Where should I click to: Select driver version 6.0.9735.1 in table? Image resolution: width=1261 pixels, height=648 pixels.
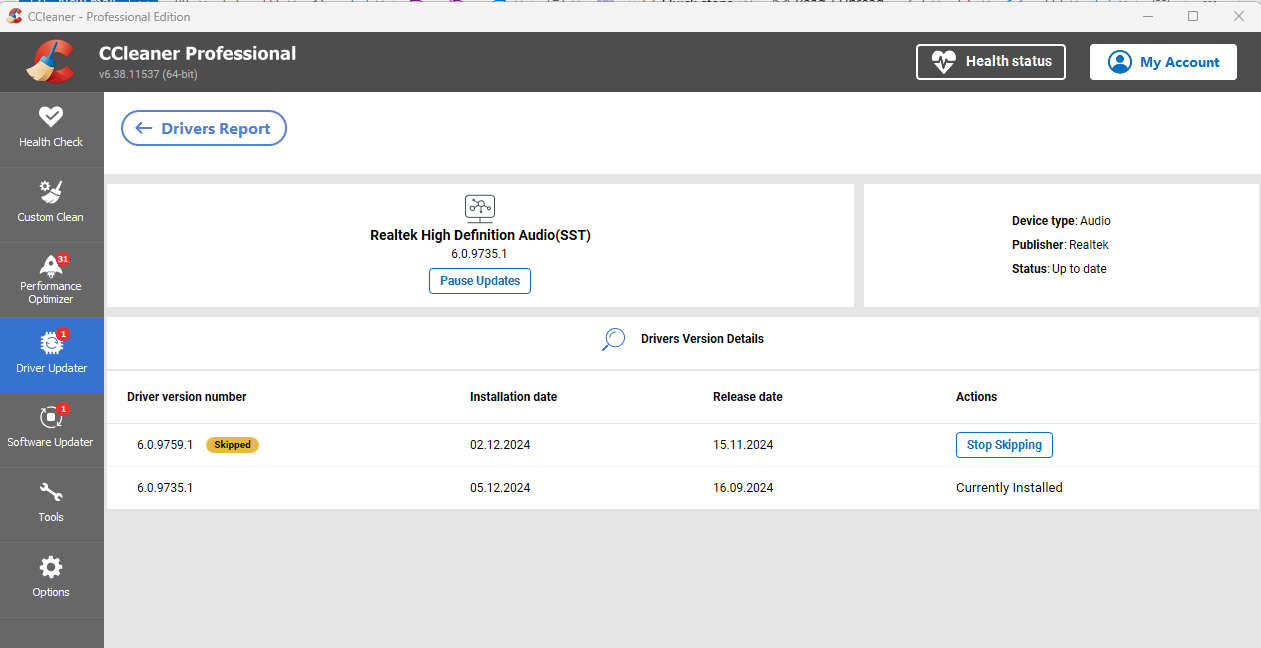coord(165,488)
